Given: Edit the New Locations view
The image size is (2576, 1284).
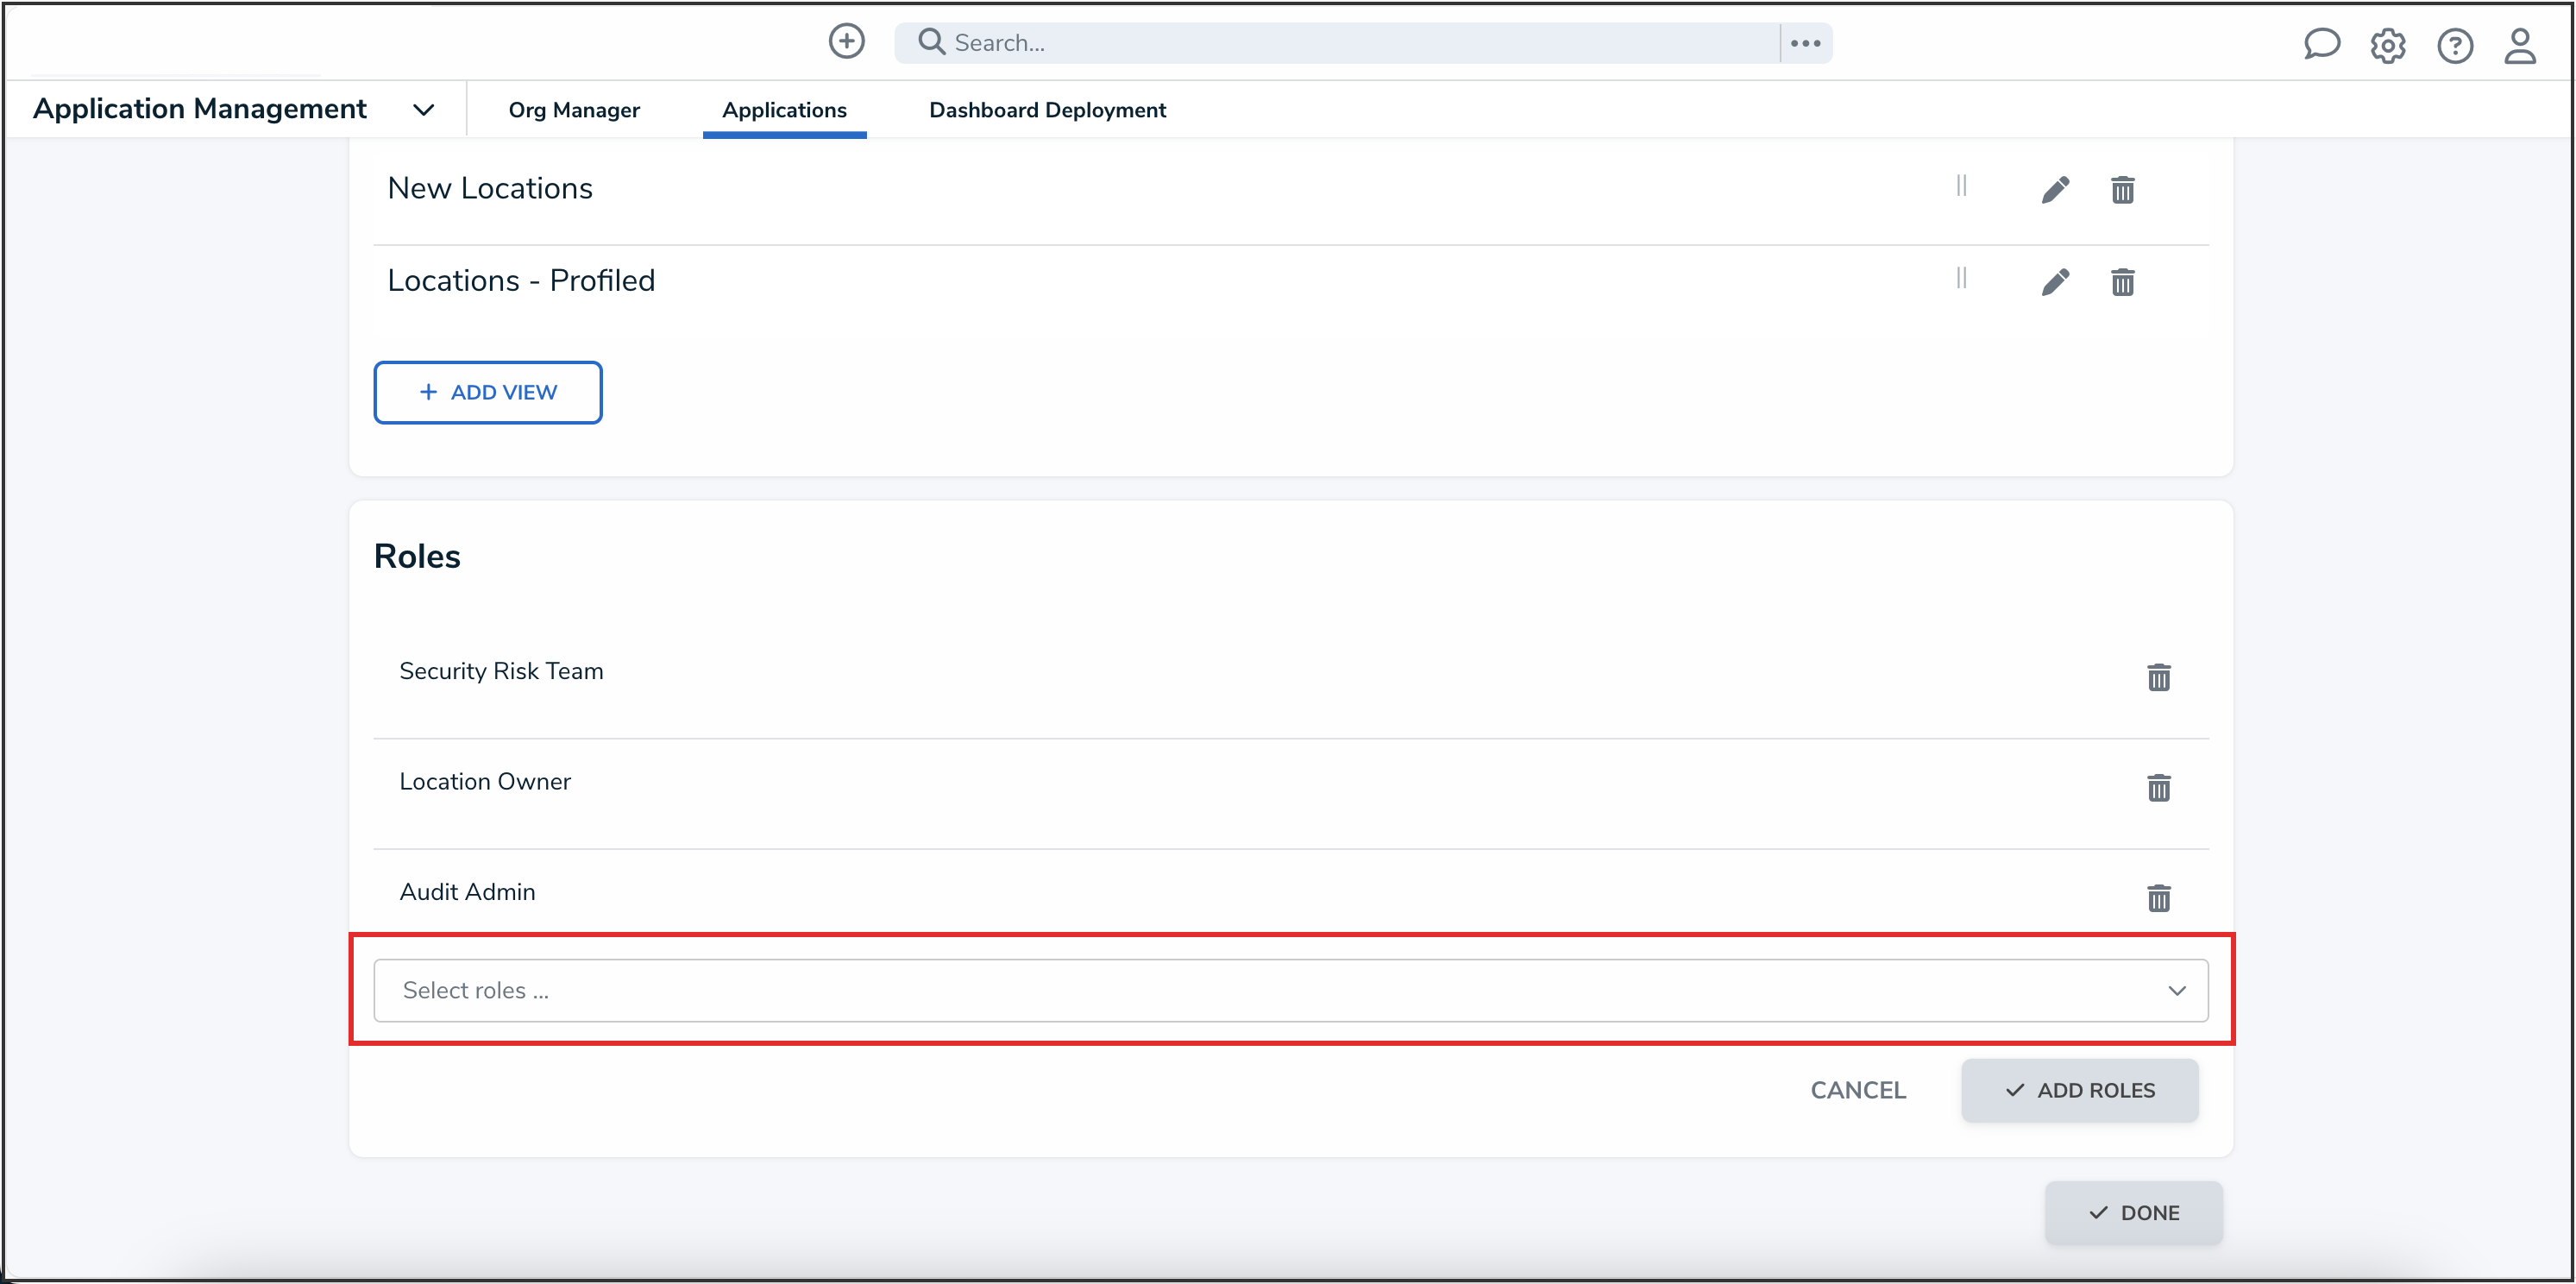Looking at the screenshot, I should click(x=2055, y=189).
